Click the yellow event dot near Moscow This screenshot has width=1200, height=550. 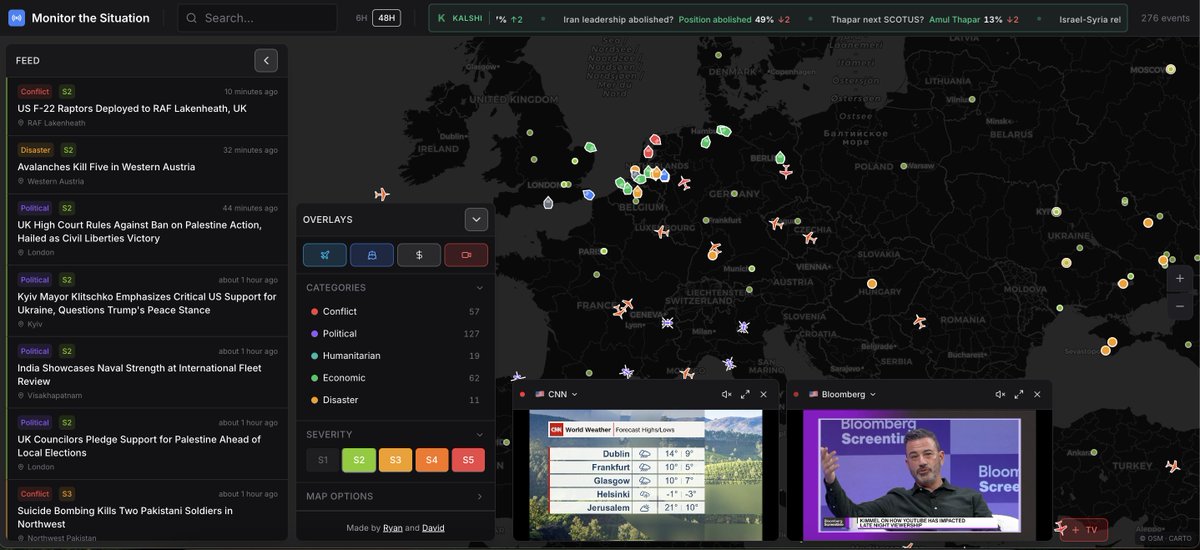[1171, 69]
